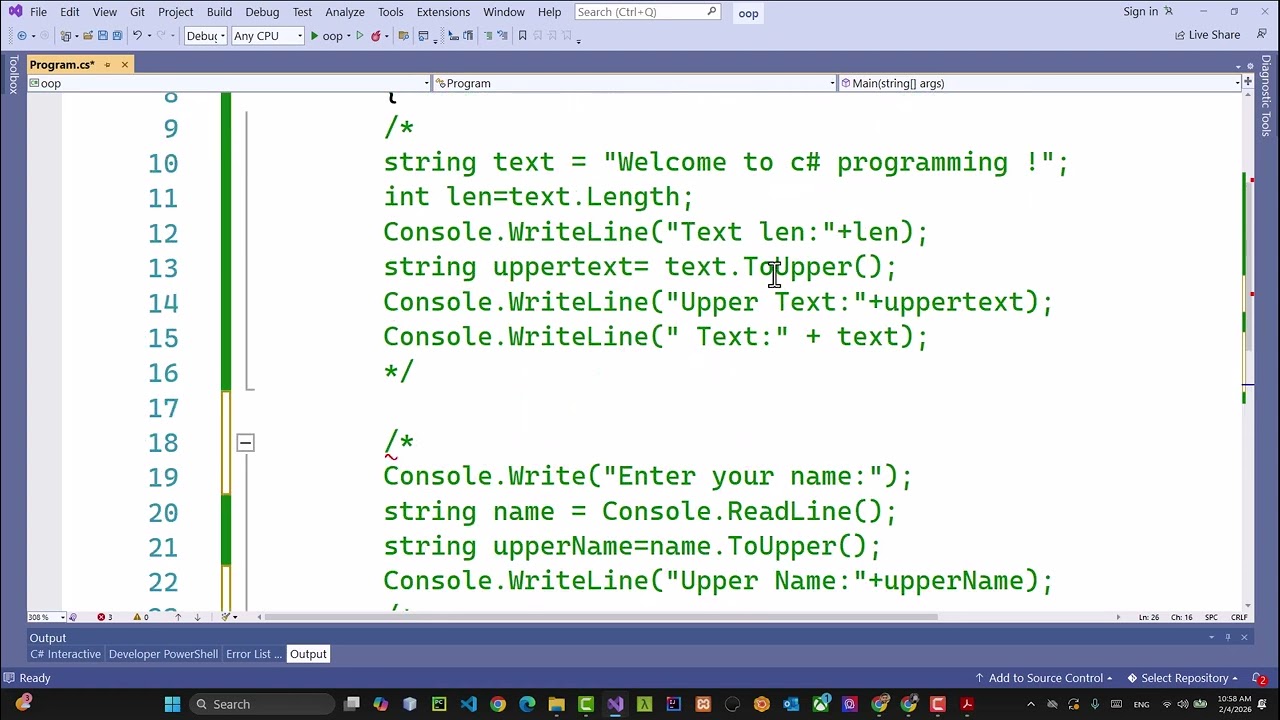Start Without Debugging hollow play icon

pos(360,36)
